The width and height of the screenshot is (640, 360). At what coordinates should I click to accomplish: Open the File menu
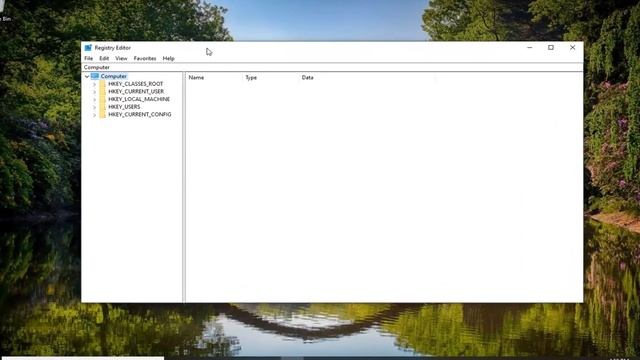click(89, 58)
